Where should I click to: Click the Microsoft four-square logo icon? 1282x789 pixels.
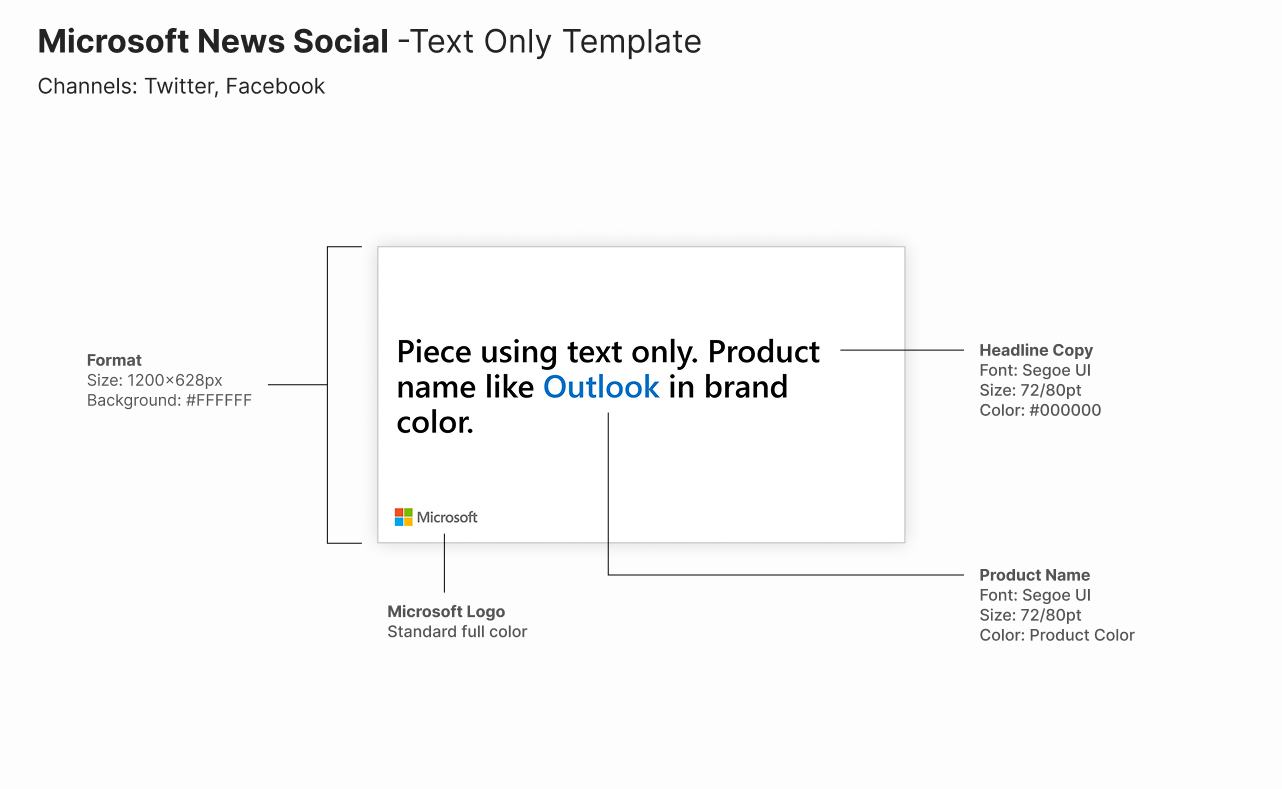(404, 517)
